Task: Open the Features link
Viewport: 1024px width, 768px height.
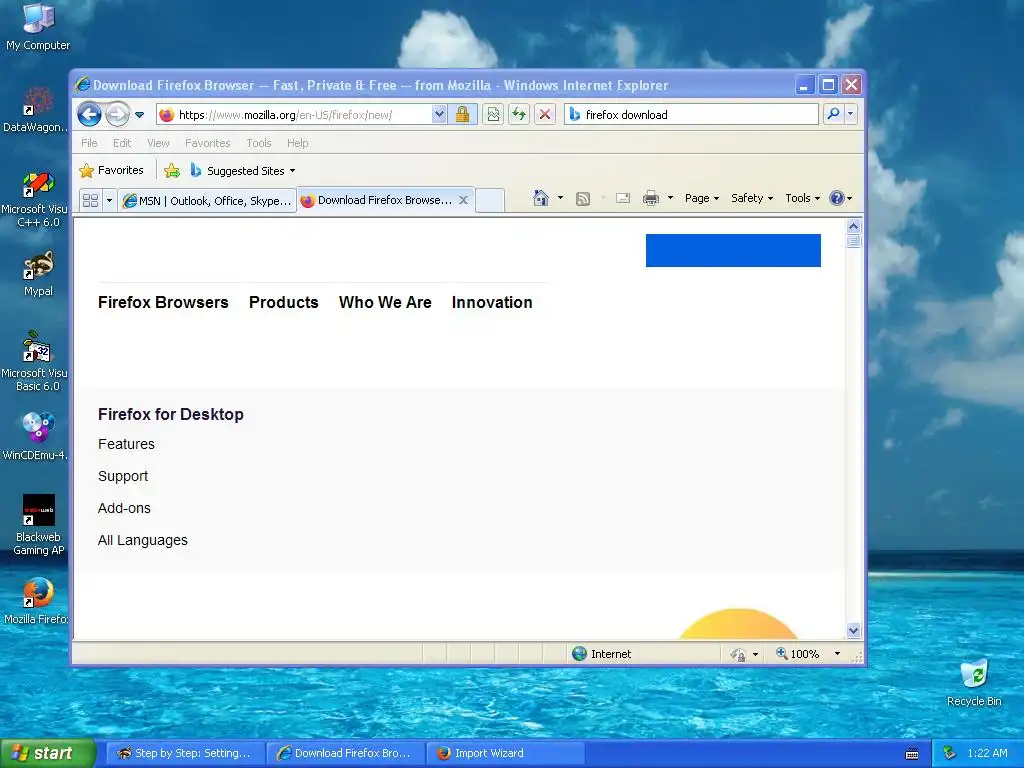Action: coord(126,444)
